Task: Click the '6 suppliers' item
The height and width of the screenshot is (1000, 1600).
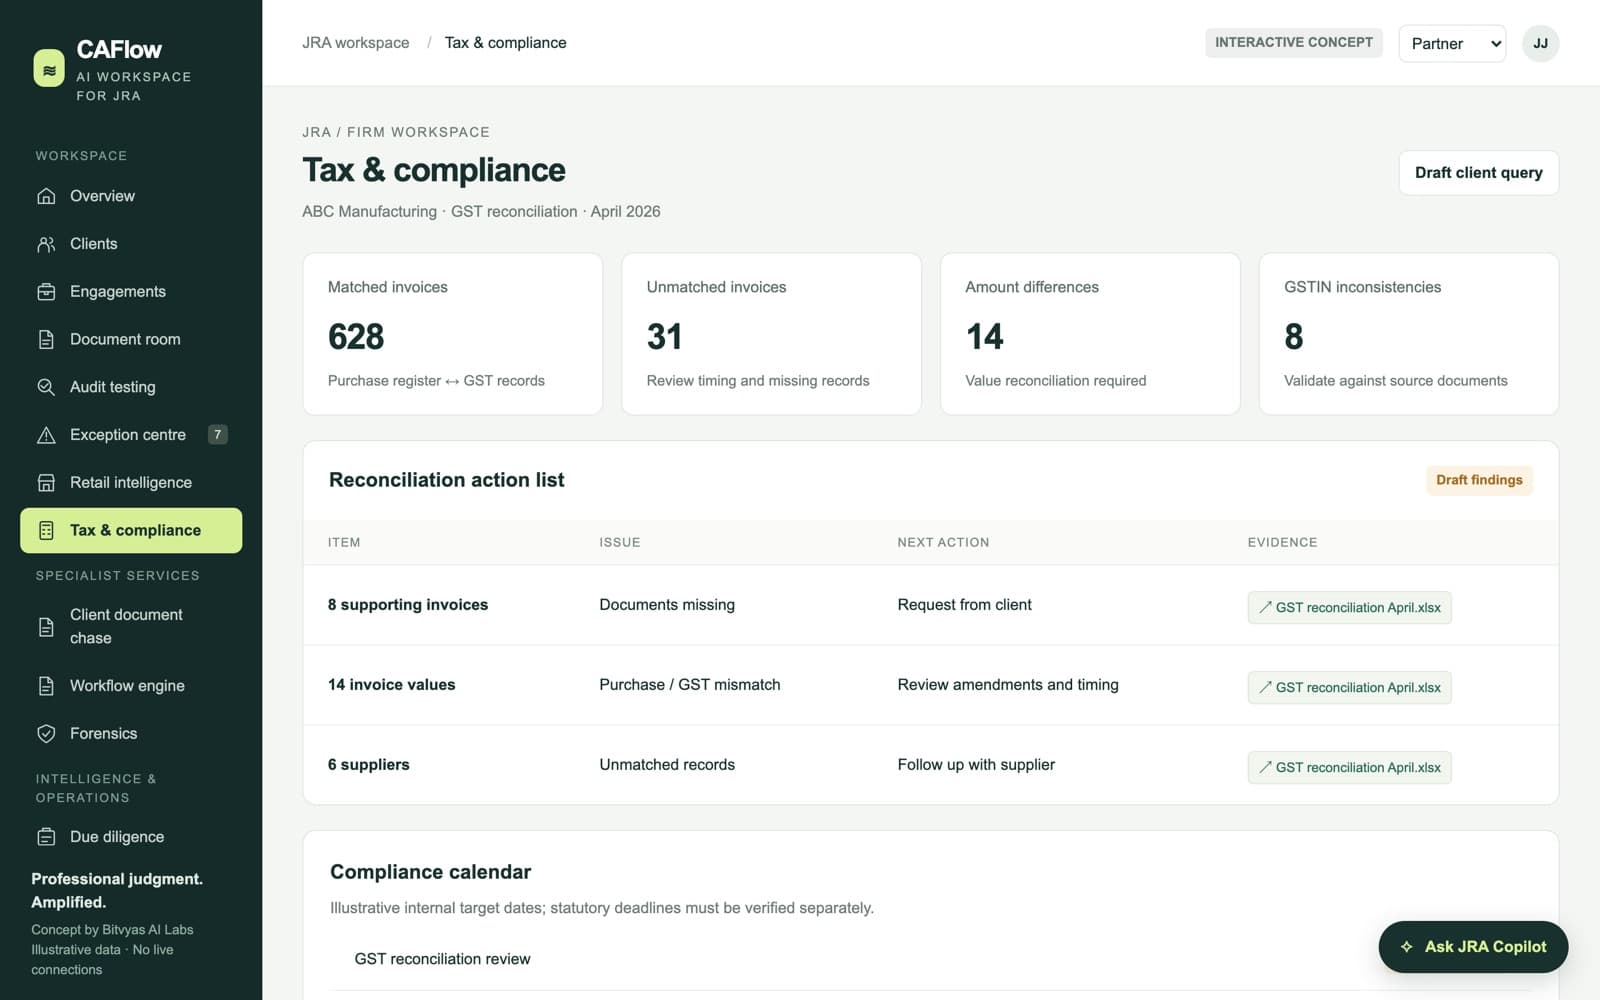Action: point(369,765)
